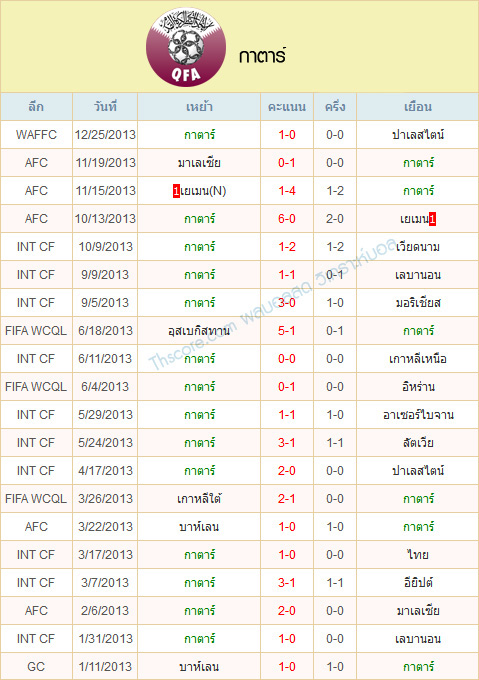Open the 2-0 score on 4/17/2013
Viewport: 479px width, 680px height.
click(287, 471)
